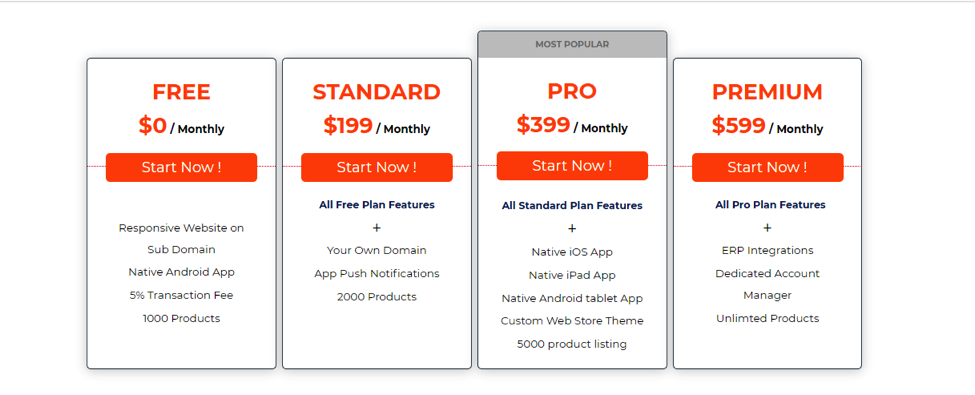Click the $199 monthly price

point(377,126)
